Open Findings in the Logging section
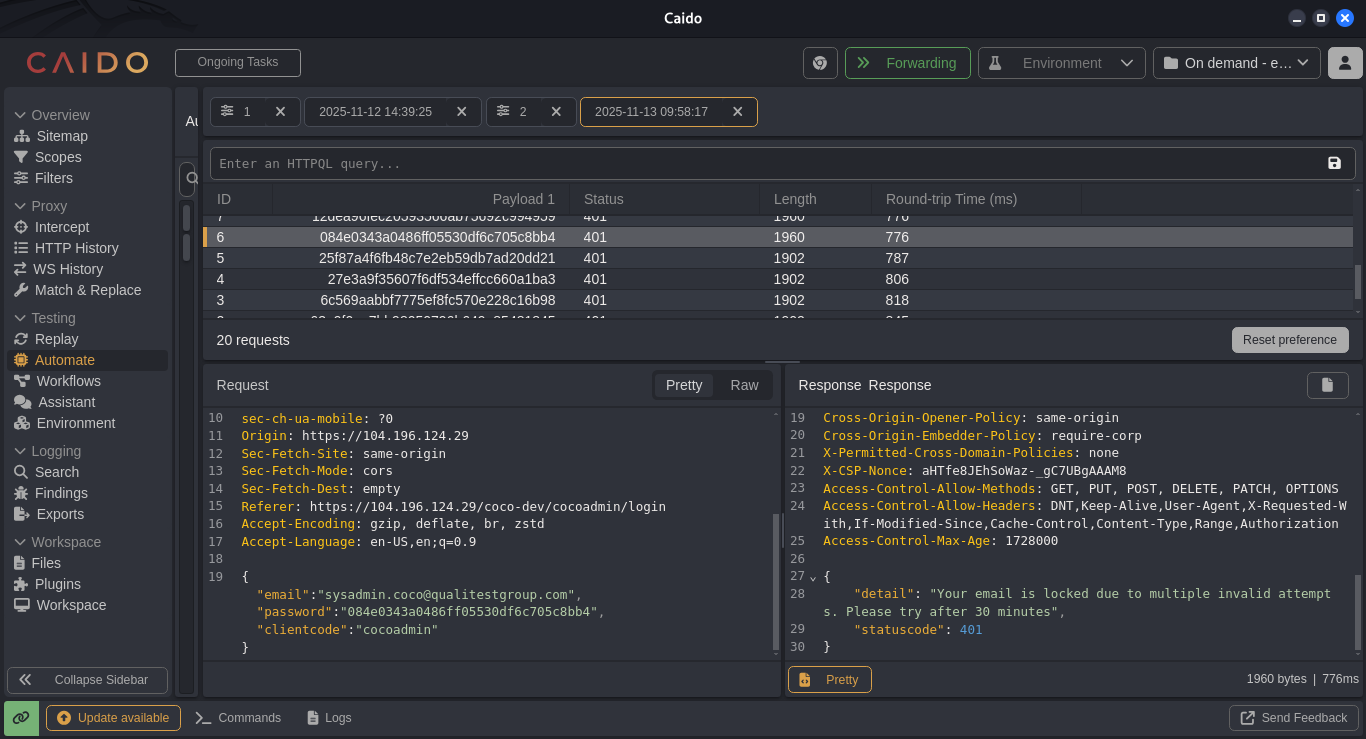The image size is (1366, 739). pos(61,493)
